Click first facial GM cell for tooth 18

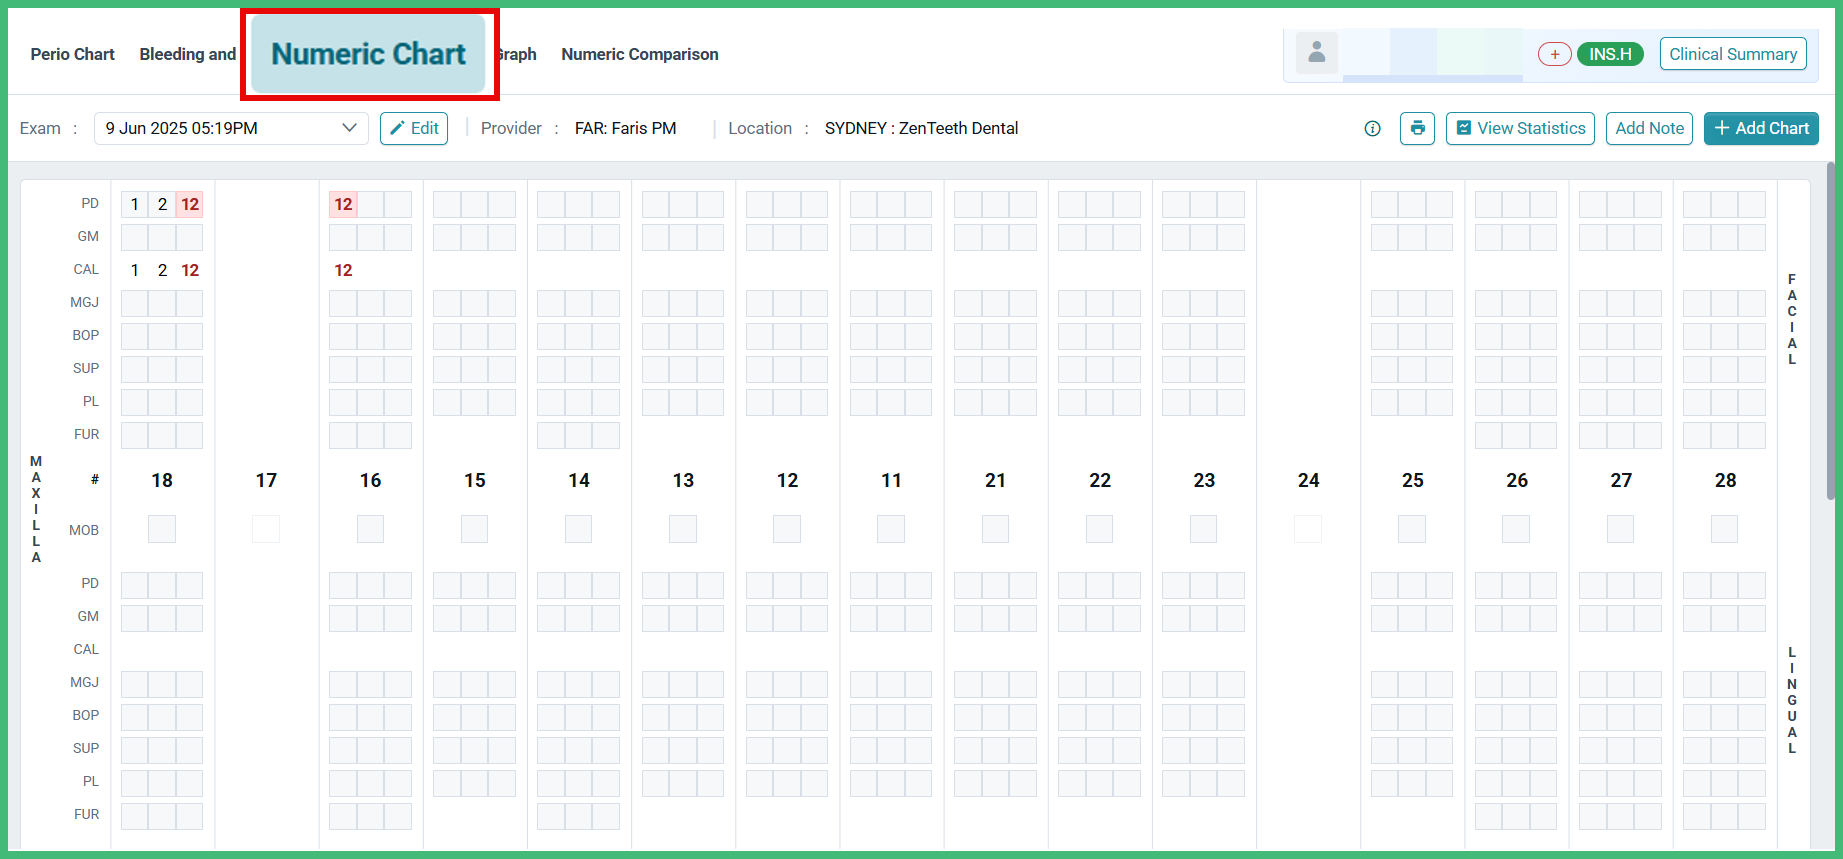135,237
